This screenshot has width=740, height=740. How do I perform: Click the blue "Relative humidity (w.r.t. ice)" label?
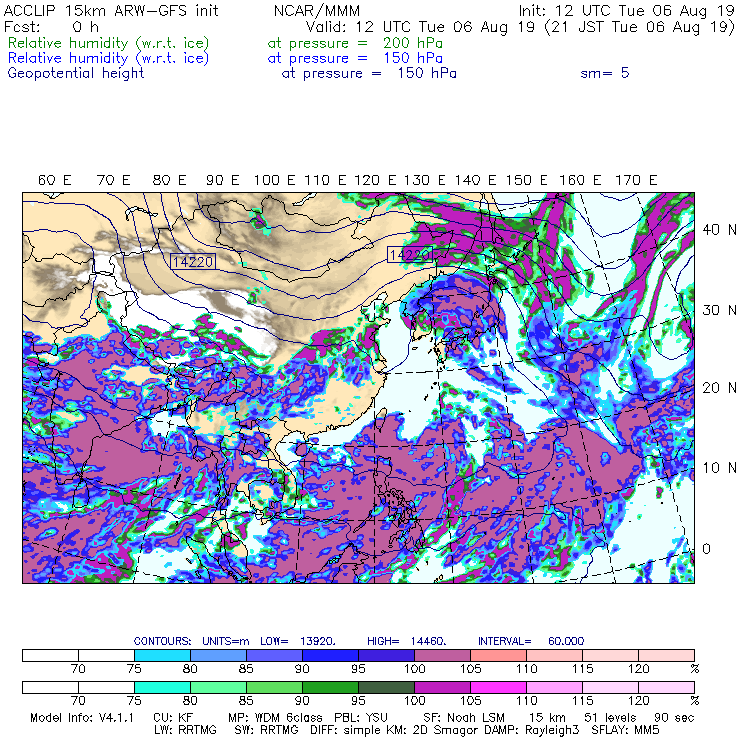click(x=108, y=58)
